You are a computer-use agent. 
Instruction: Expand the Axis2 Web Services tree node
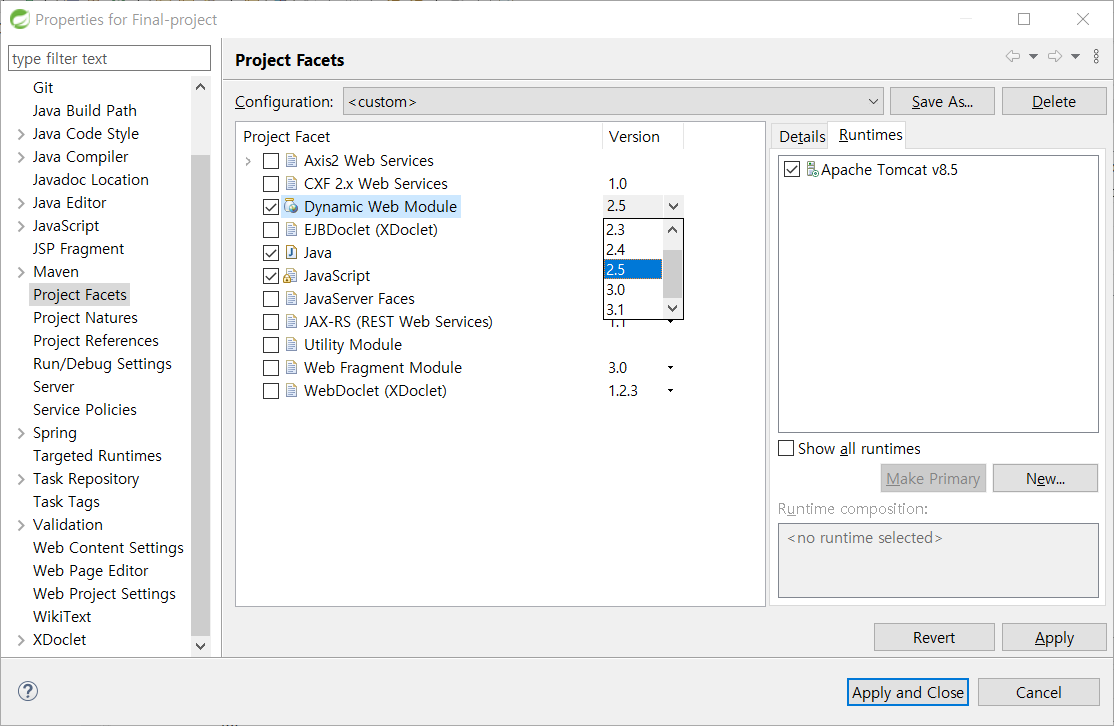(248, 161)
